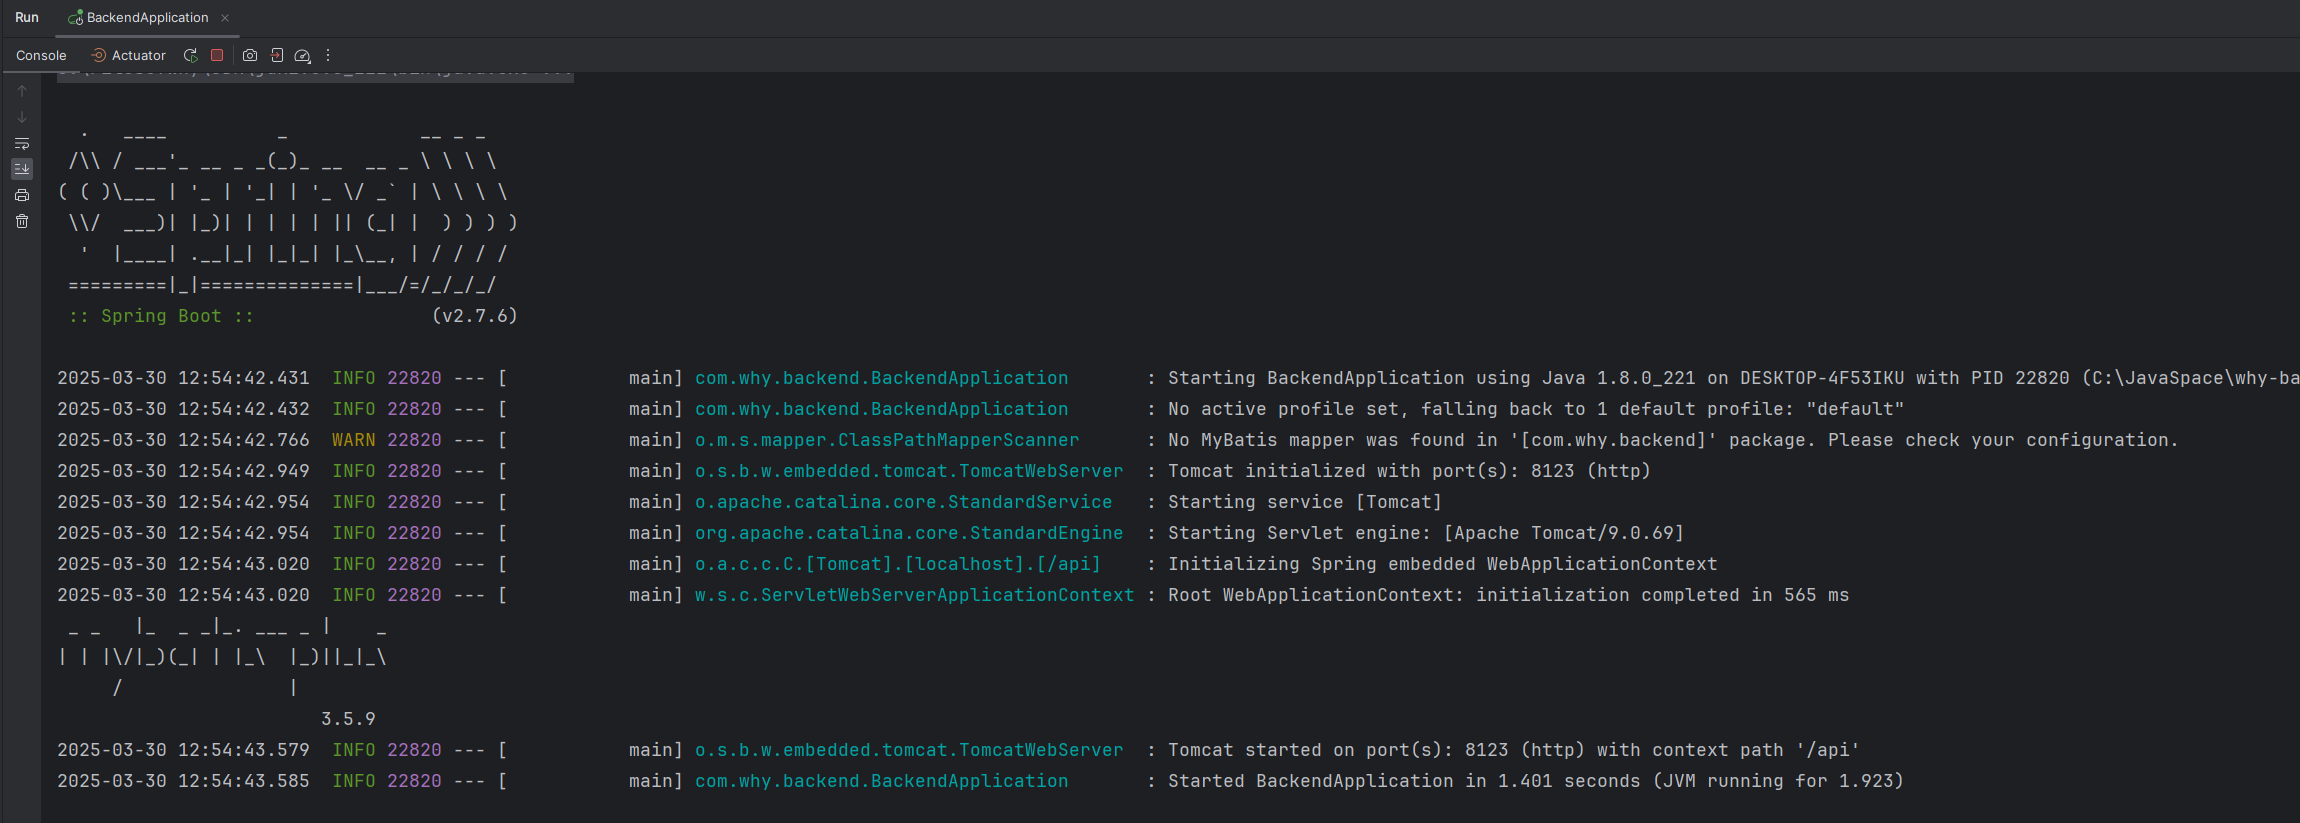
Task: Click the '(v2.7.6)' version text
Action: click(x=475, y=316)
